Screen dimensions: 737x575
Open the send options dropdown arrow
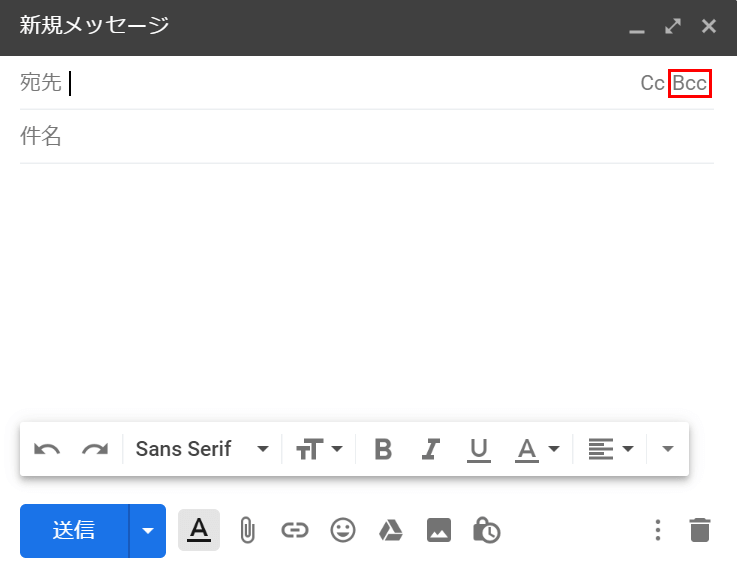pyautogui.click(x=148, y=531)
